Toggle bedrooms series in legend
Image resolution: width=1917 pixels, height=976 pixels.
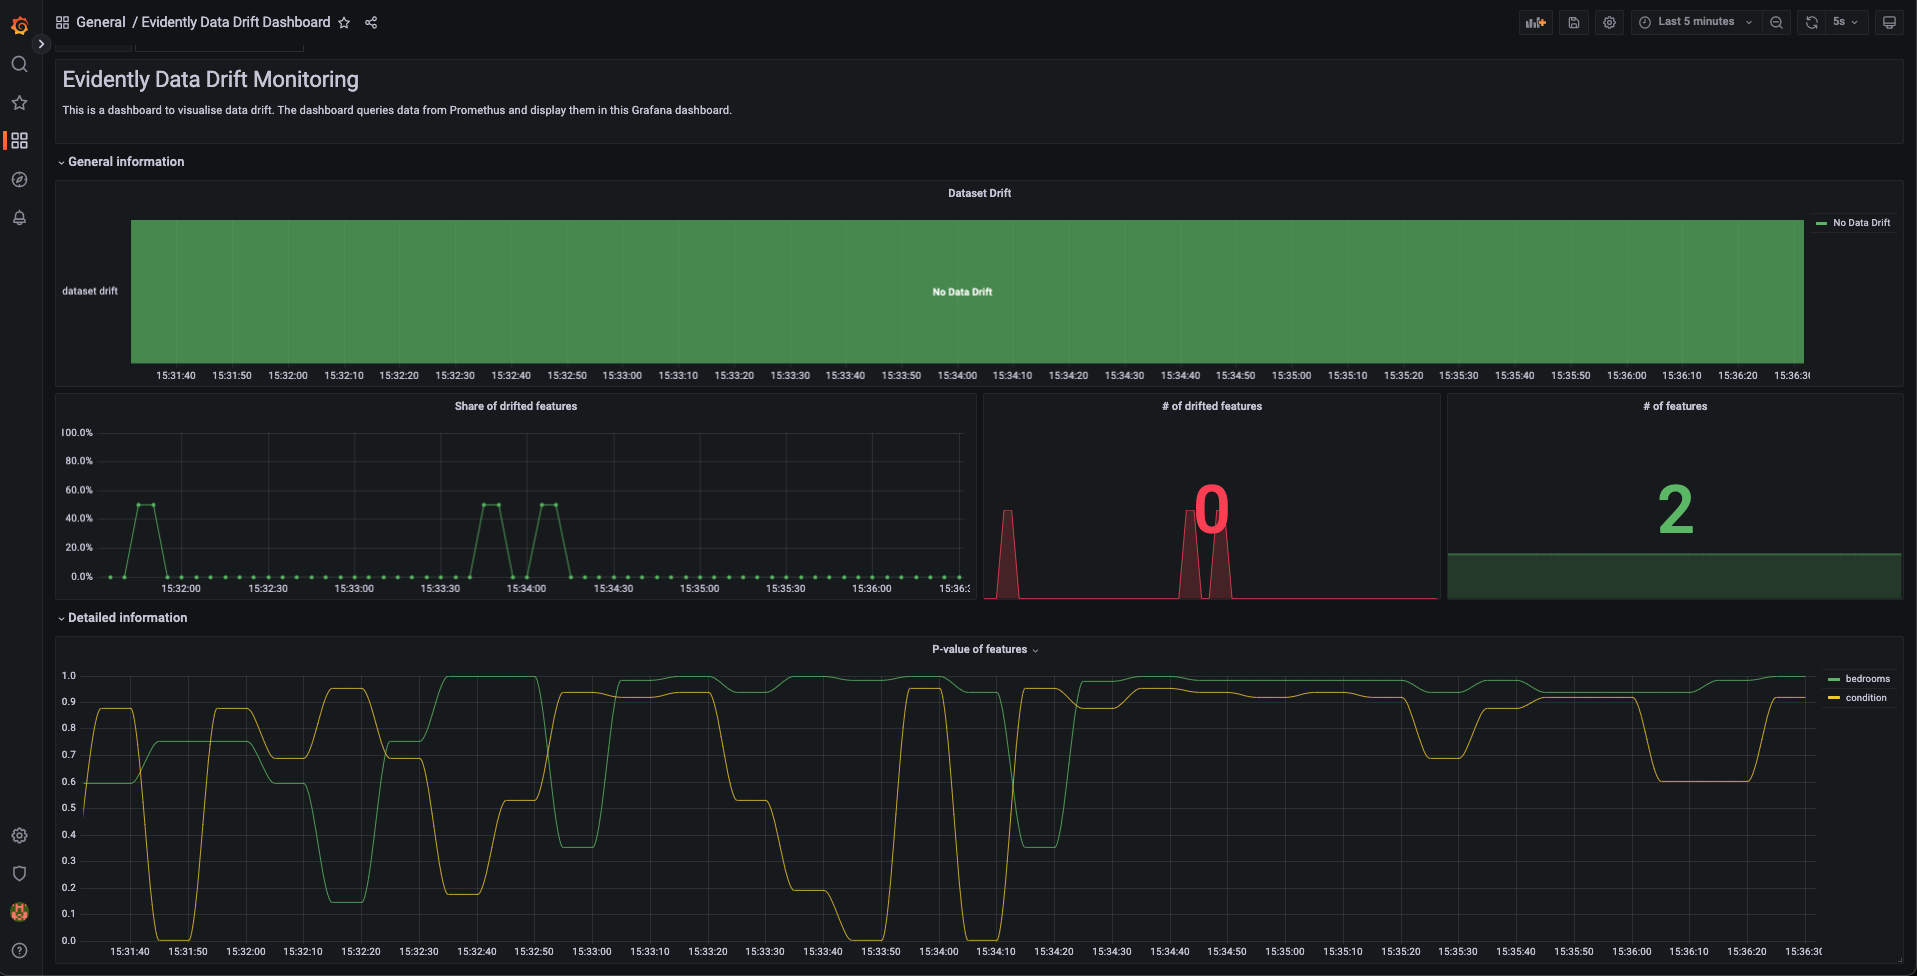point(1867,679)
